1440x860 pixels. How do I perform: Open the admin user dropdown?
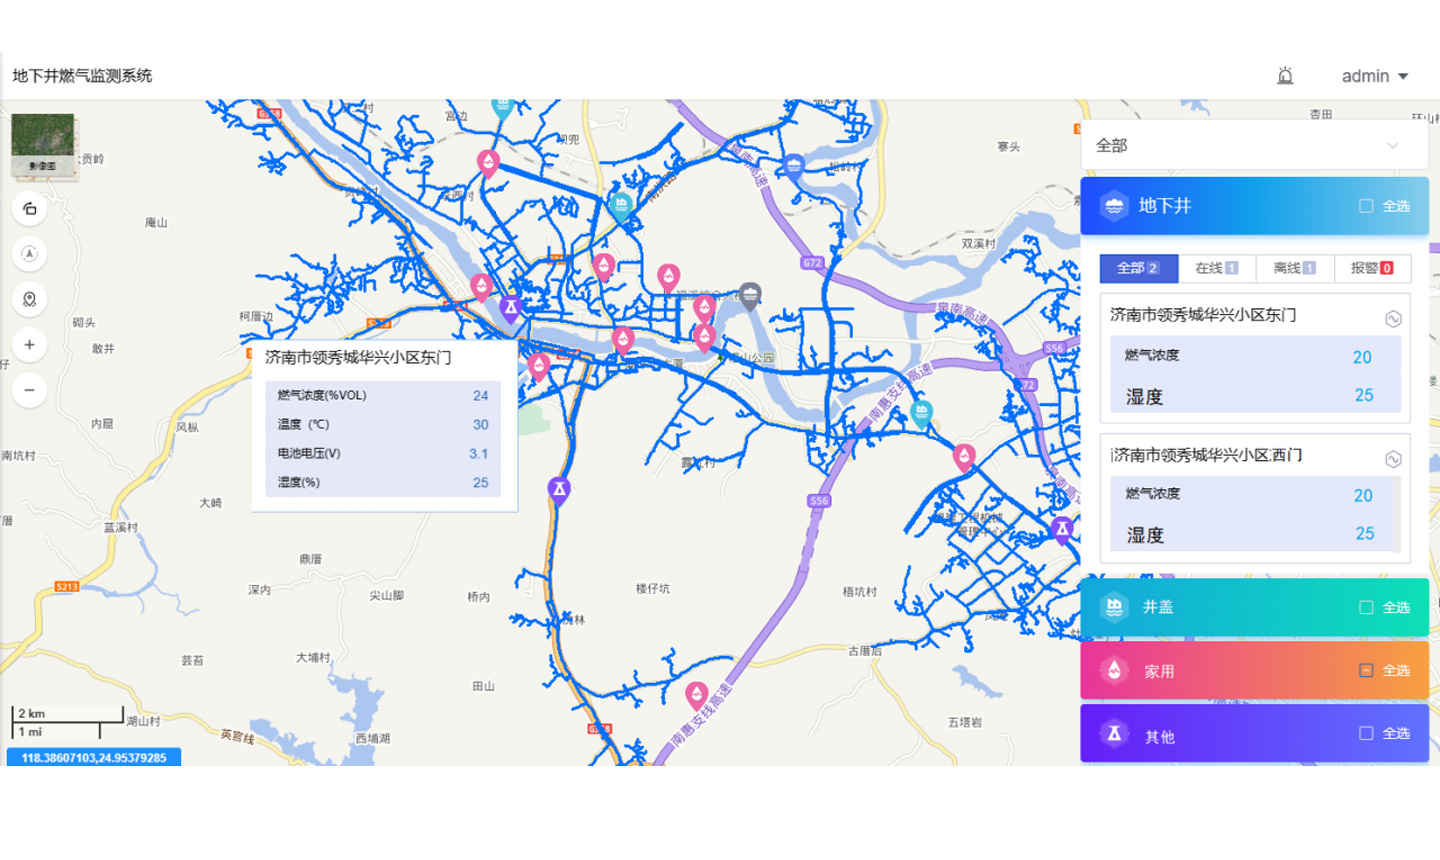point(1374,76)
